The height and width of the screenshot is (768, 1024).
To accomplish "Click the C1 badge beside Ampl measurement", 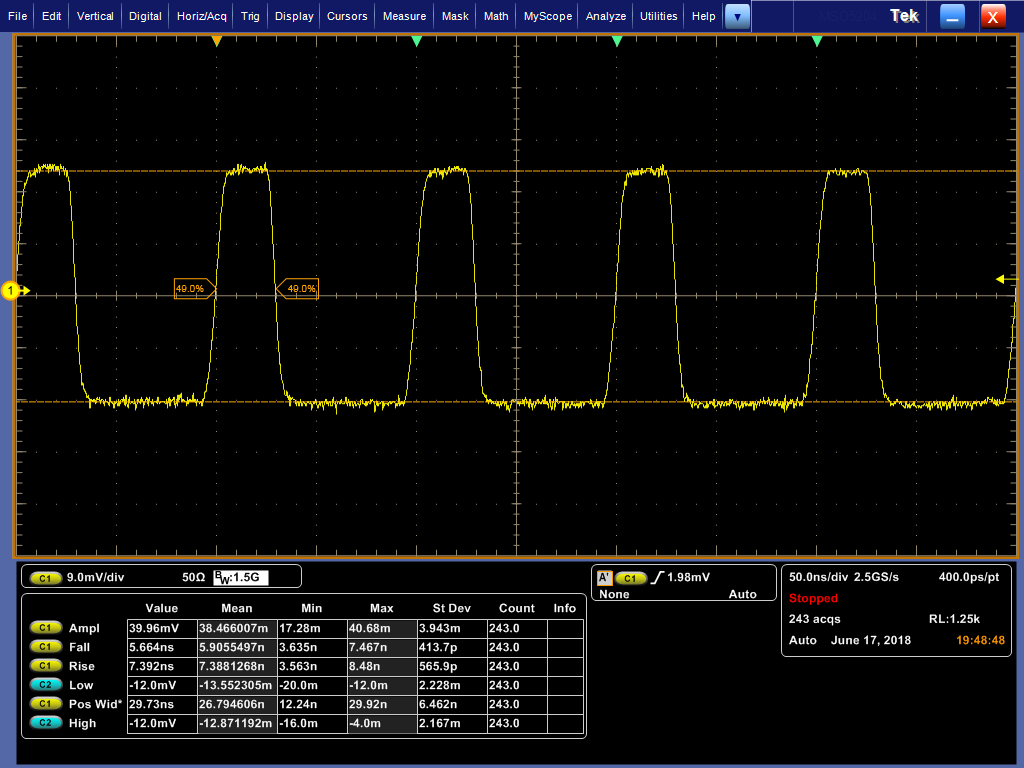I will pos(46,628).
